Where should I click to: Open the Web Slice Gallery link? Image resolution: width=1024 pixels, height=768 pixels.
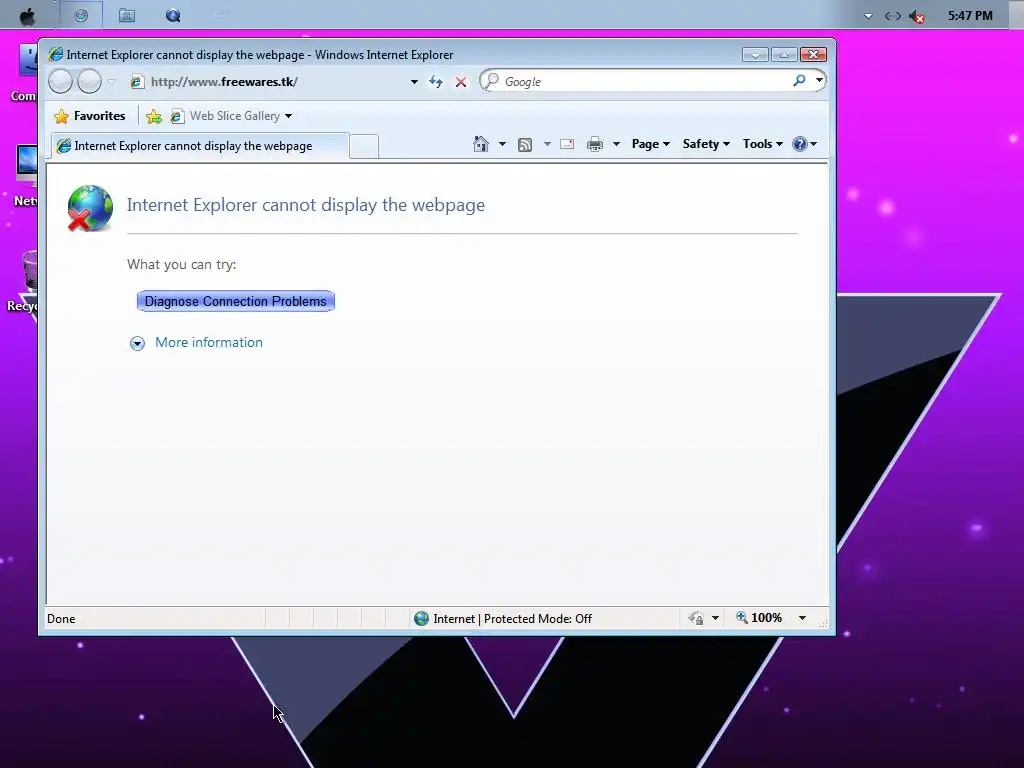click(234, 116)
